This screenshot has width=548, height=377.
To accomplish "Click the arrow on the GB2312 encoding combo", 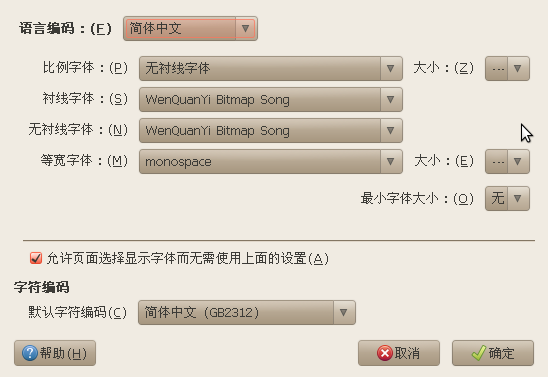I will pos(344,312).
